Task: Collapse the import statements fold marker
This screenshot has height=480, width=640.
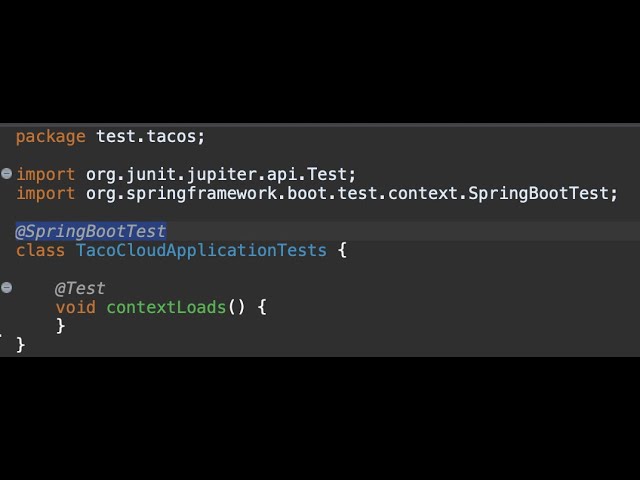Action: pos(6,174)
